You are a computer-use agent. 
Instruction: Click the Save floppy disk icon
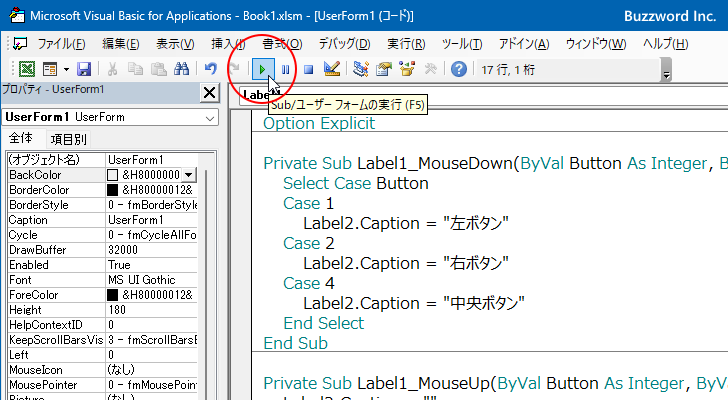coord(84,69)
